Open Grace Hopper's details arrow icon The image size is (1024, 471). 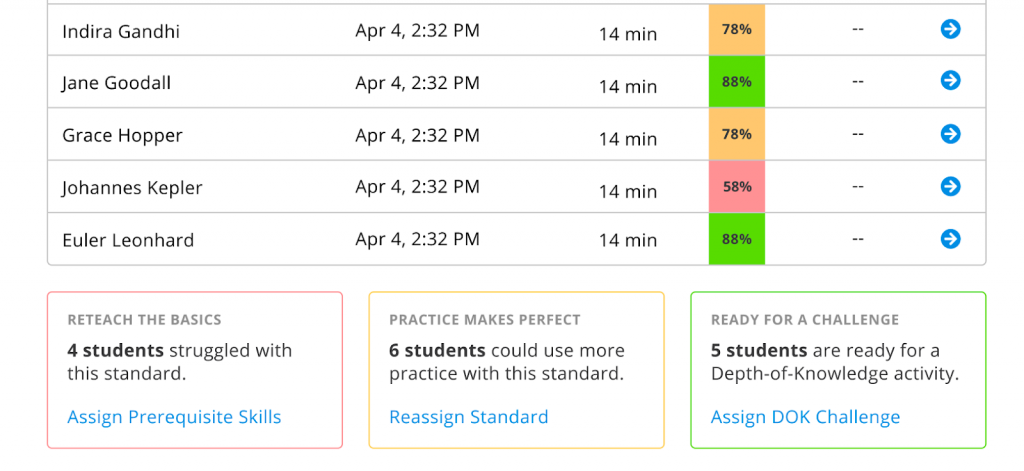[x=950, y=134]
